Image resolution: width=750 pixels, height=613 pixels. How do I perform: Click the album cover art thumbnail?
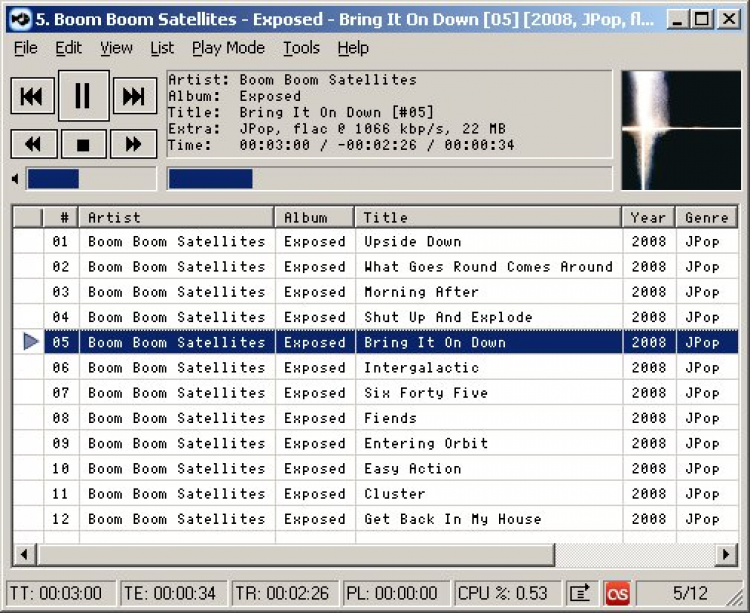click(681, 130)
